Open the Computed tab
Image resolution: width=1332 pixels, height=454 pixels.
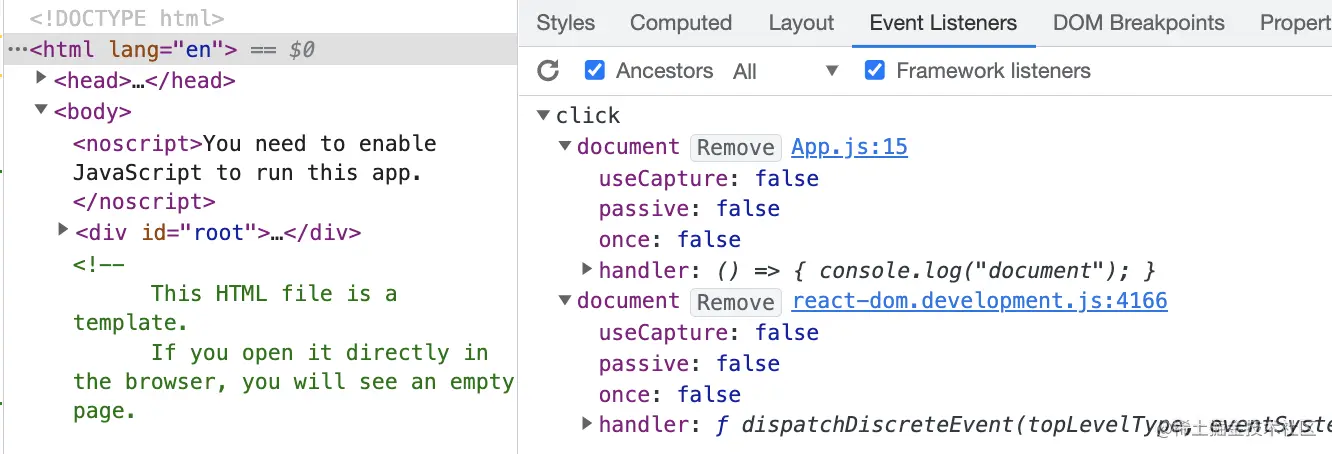(680, 23)
